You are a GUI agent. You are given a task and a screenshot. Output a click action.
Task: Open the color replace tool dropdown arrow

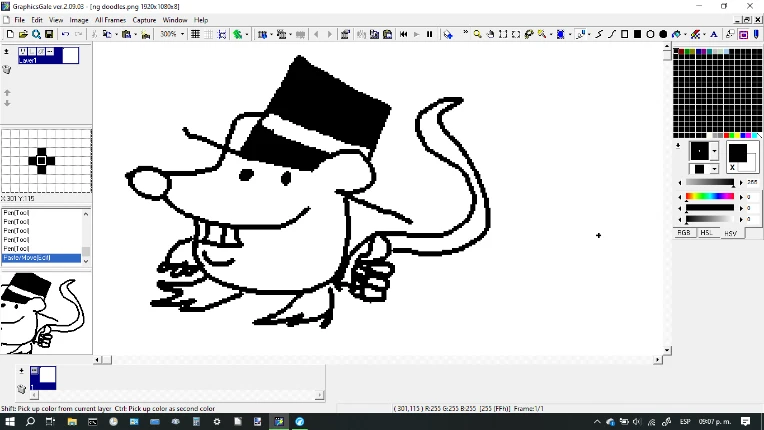click(704, 34)
